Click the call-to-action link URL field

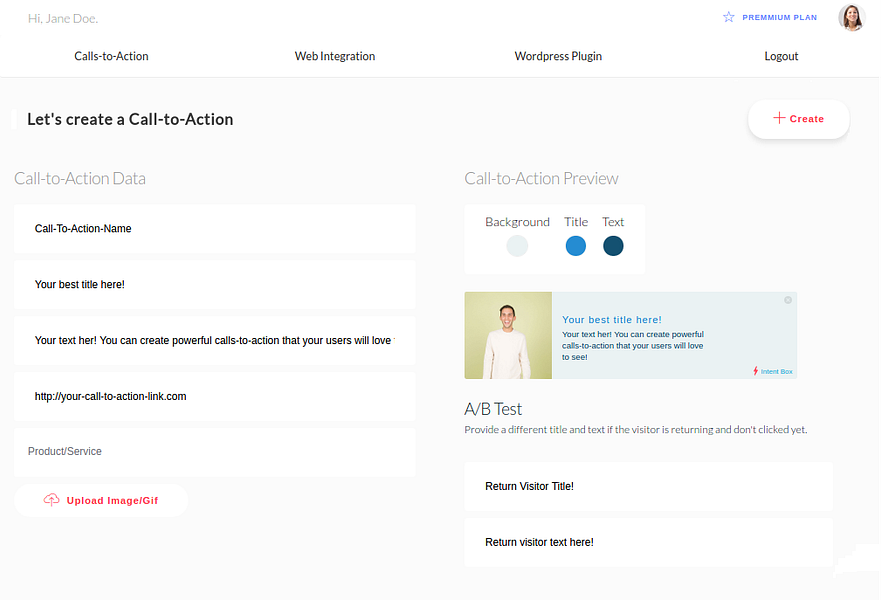tap(215, 397)
